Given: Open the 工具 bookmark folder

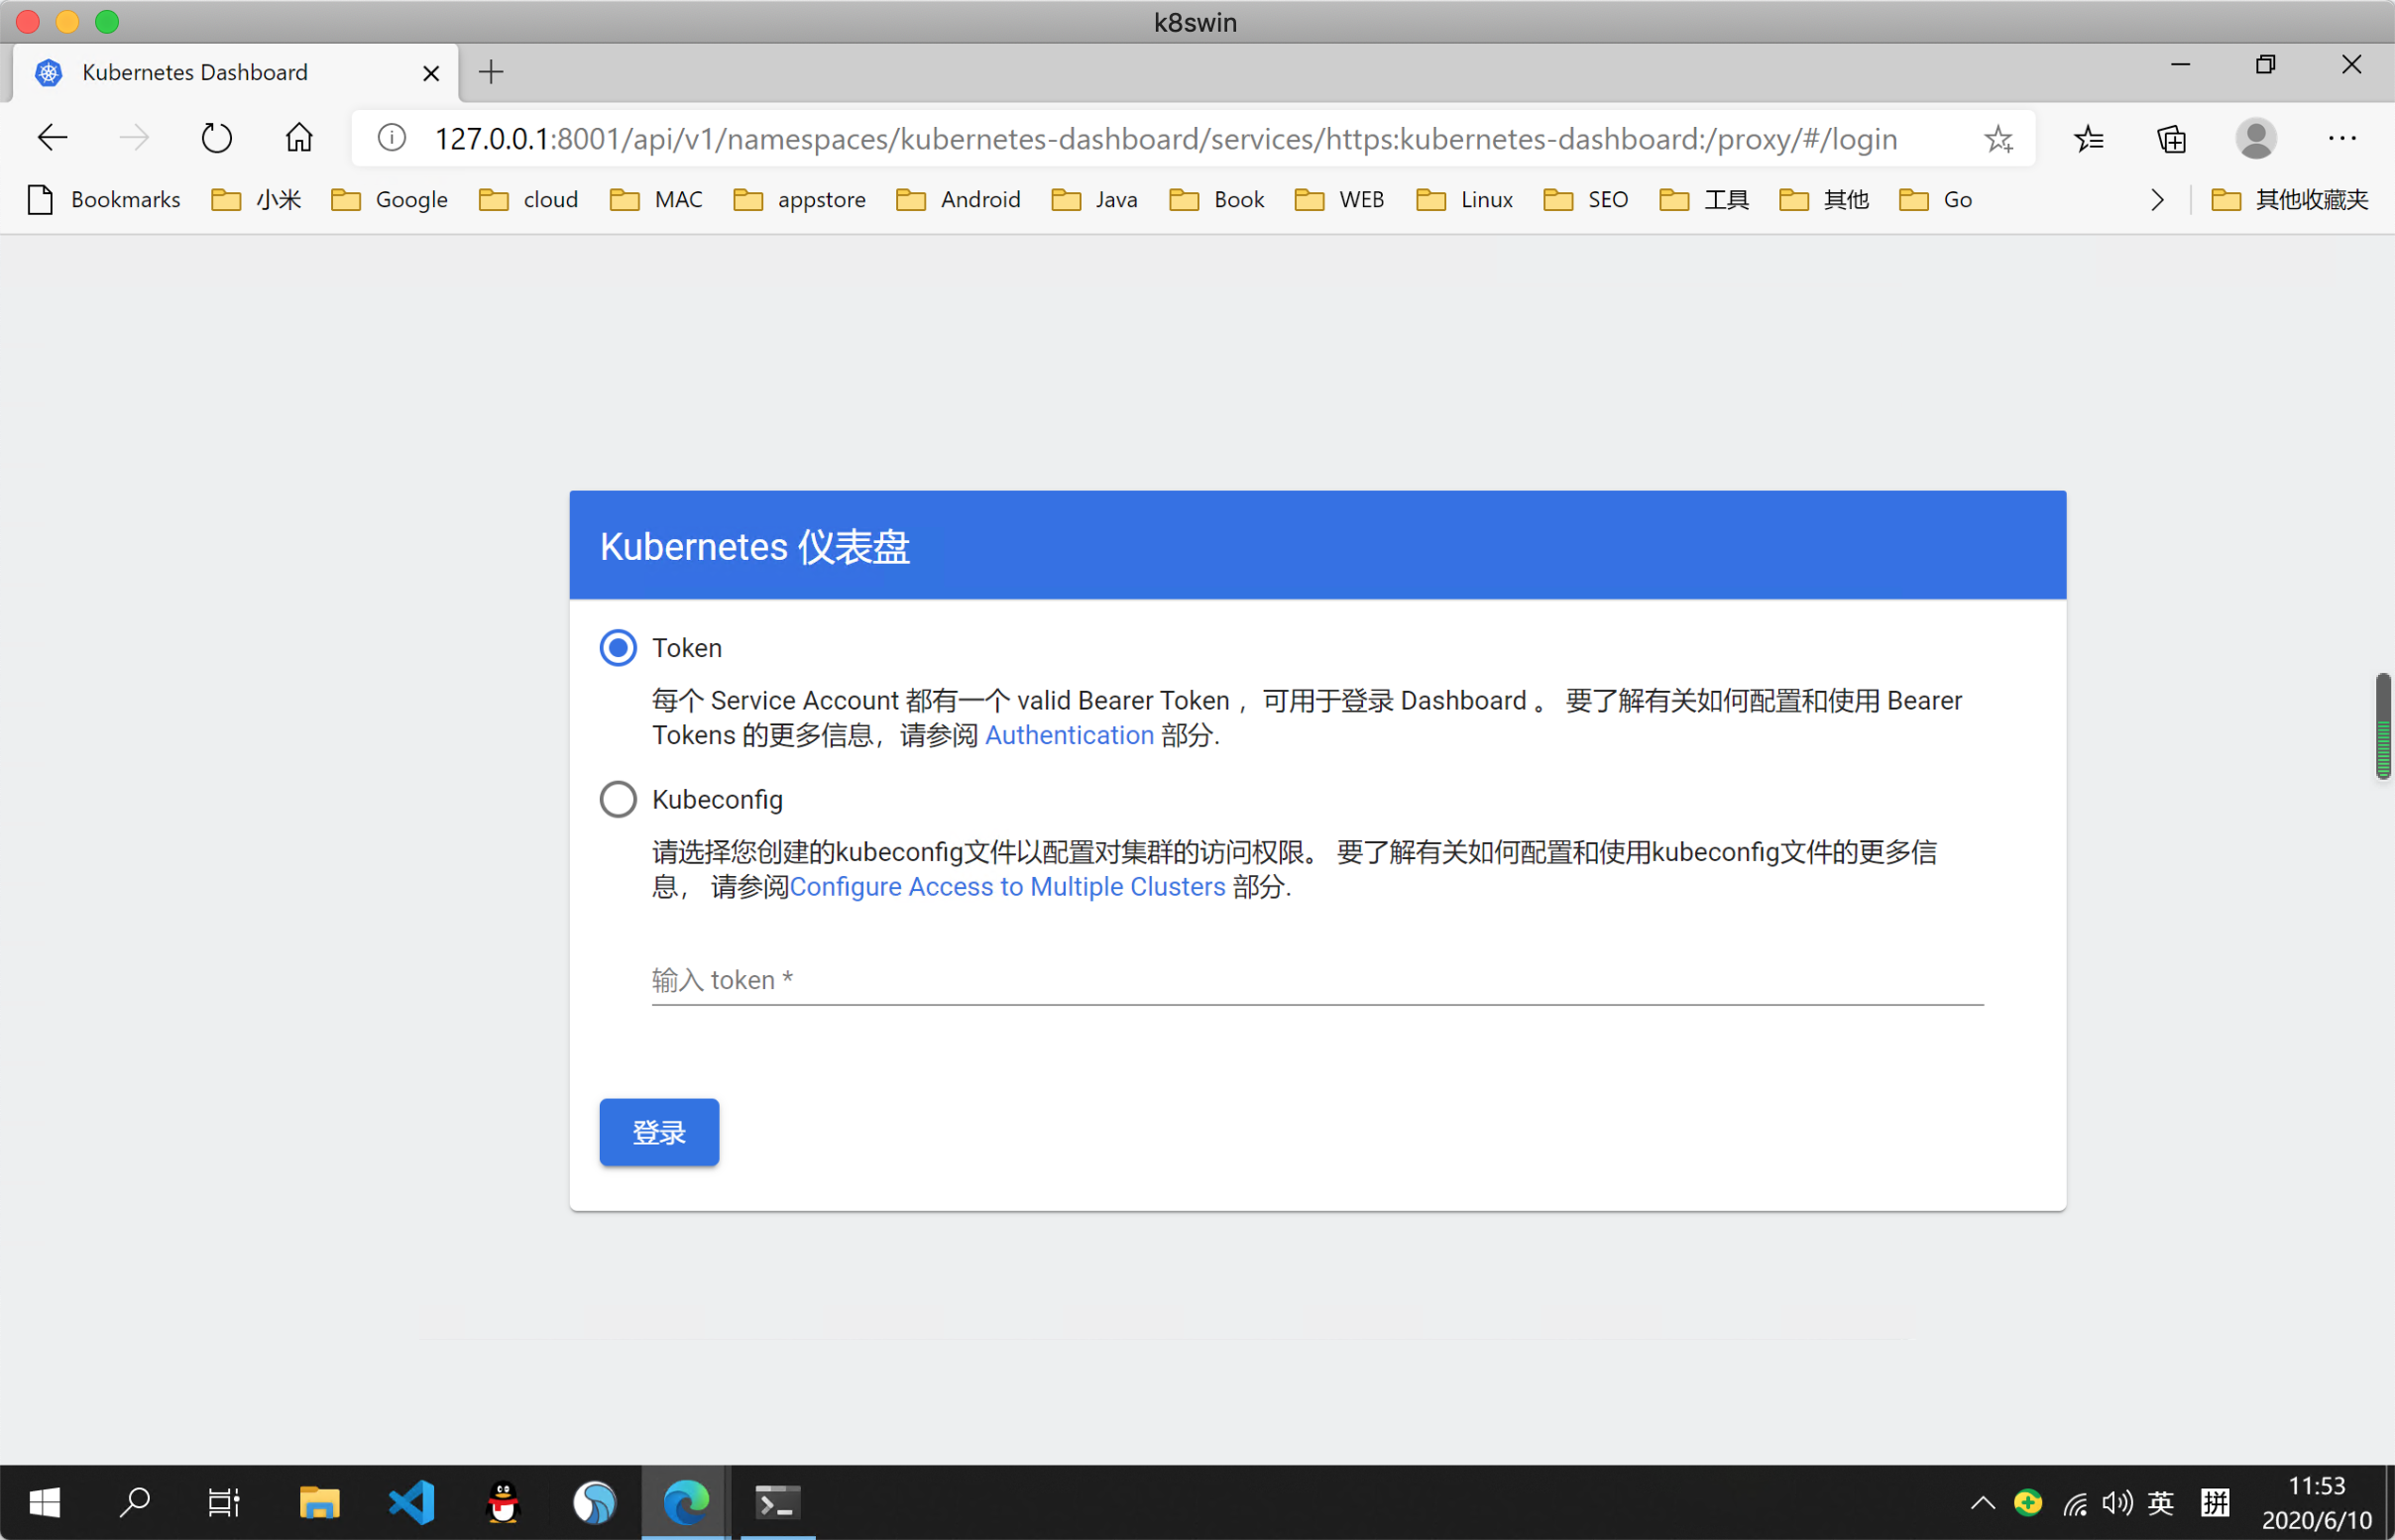Looking at the screenshot, I should point(1704,200).
